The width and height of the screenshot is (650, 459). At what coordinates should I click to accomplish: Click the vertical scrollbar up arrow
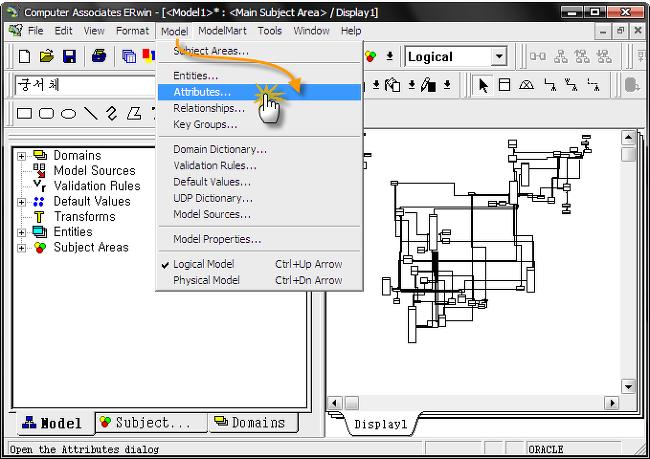pyautogui.click(x=628, y=138)
